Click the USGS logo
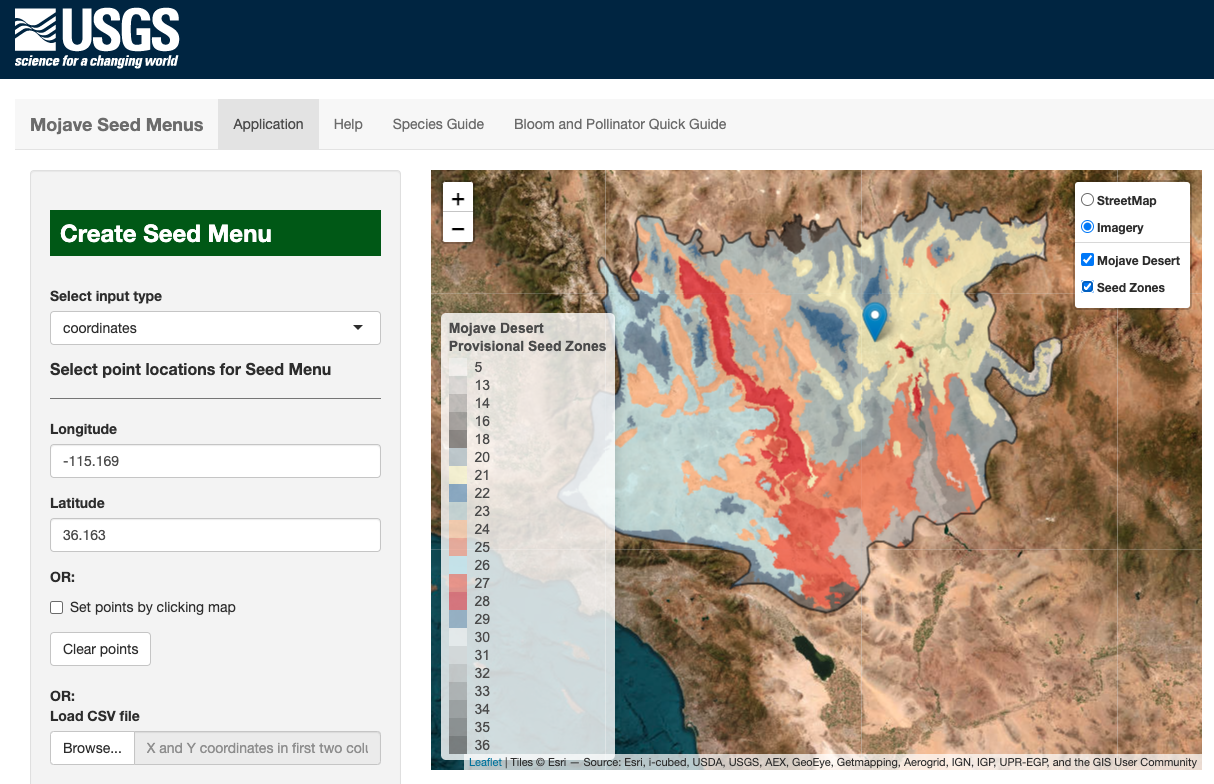Image resolution: width=1214 pixels, height=784 pixels. 96,37
